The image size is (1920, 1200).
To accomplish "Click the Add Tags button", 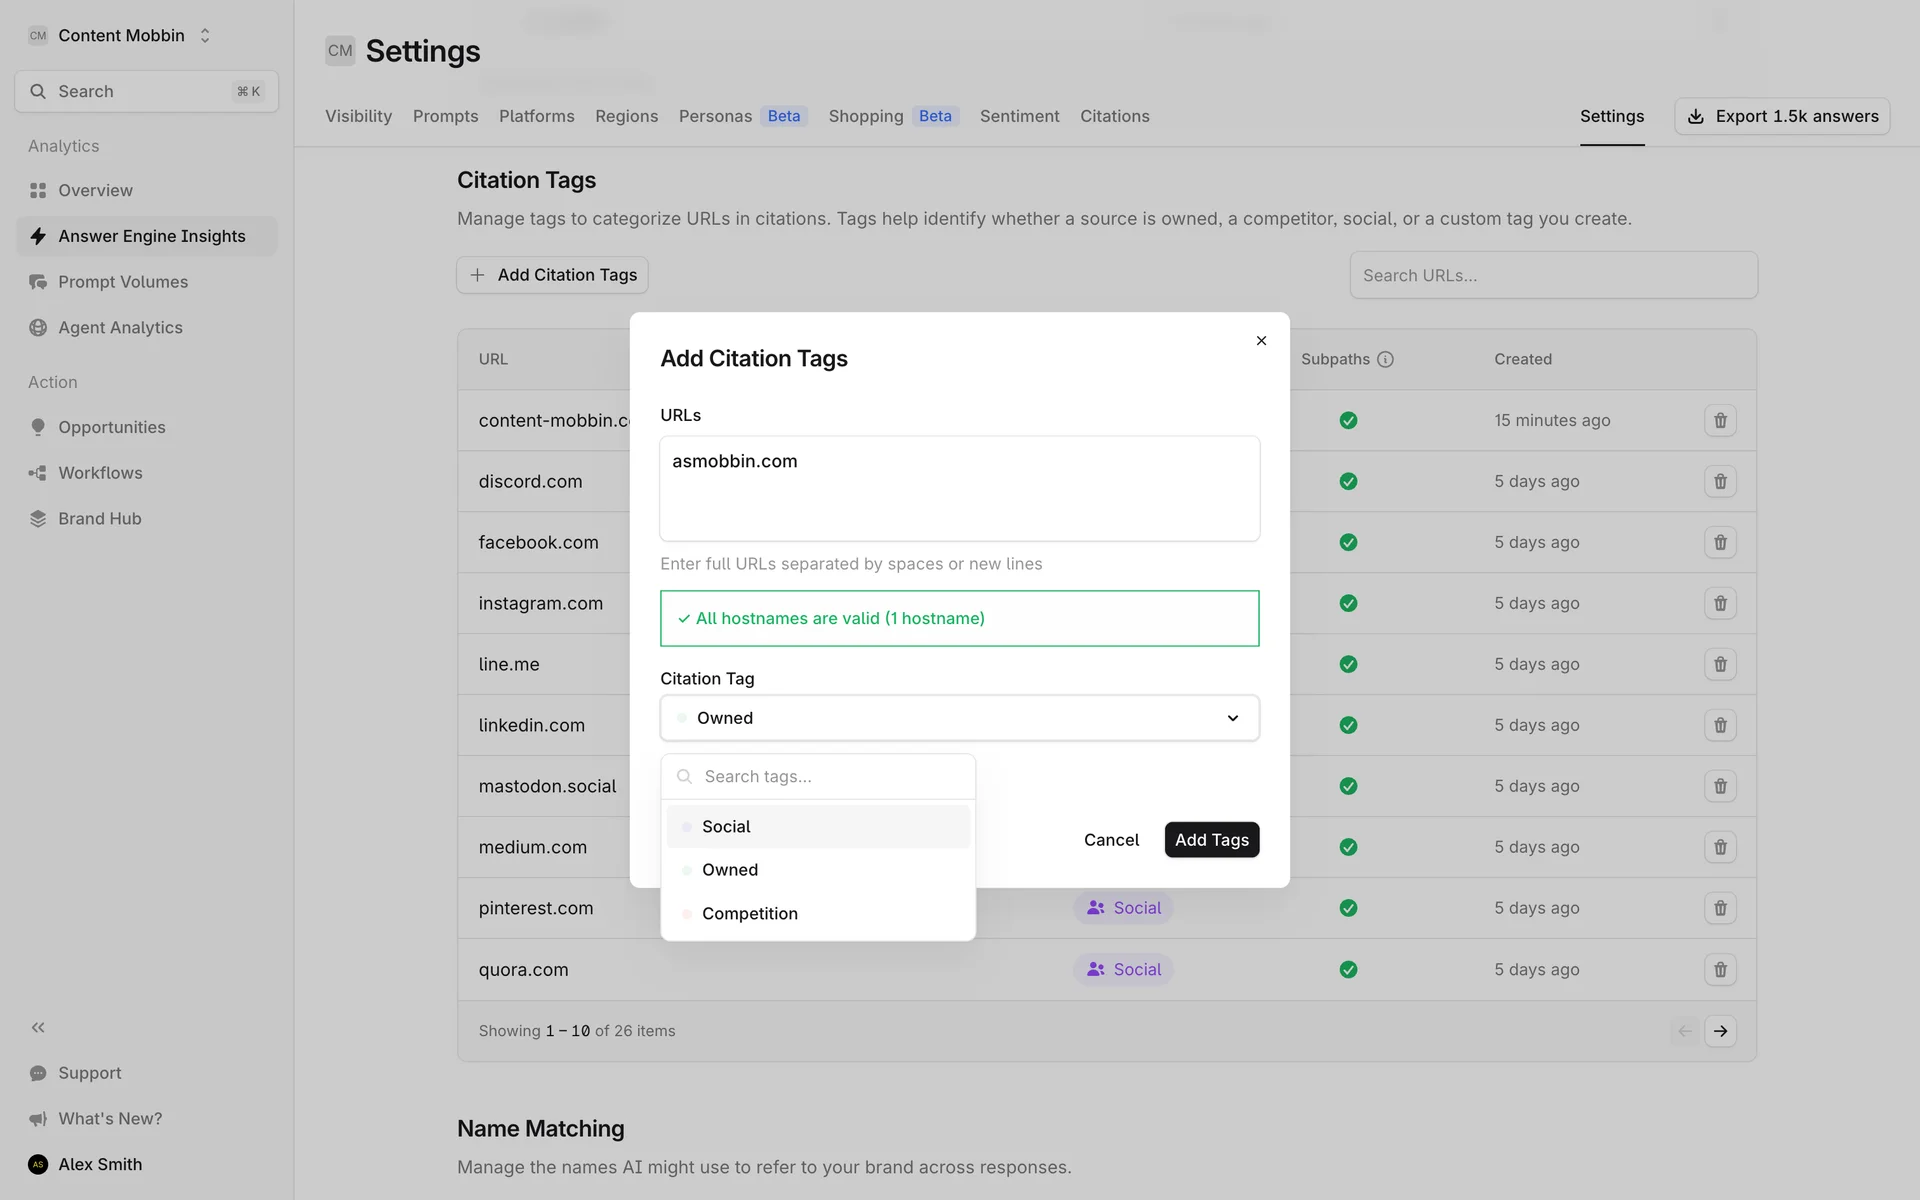I will click(x=1211, y=840).
